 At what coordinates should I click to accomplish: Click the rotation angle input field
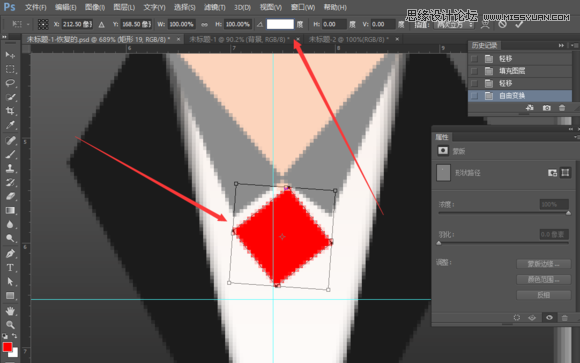point(280,24)
